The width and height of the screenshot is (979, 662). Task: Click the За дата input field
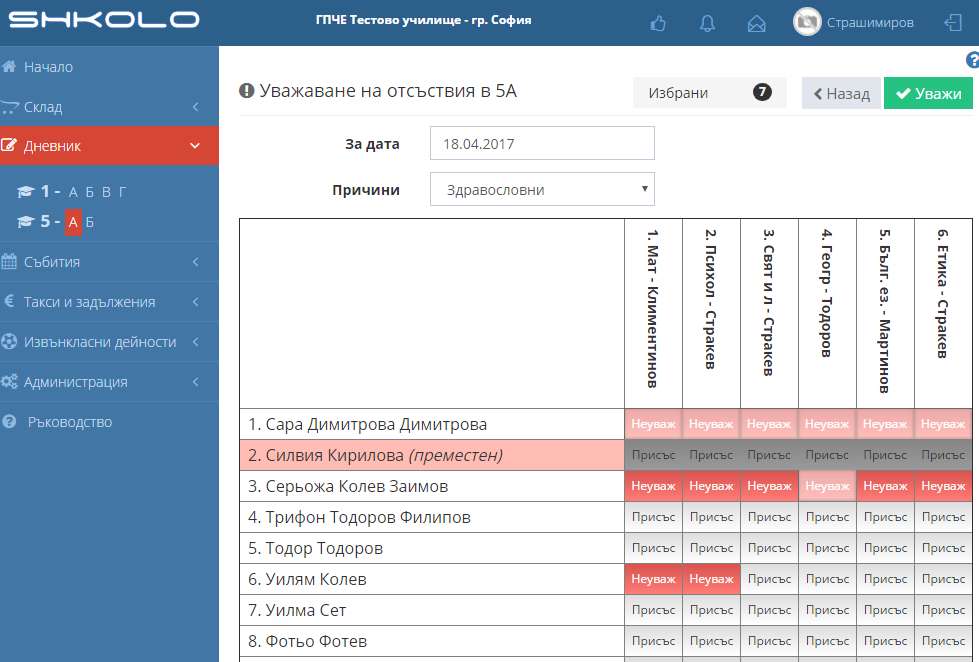coord(542,143)
